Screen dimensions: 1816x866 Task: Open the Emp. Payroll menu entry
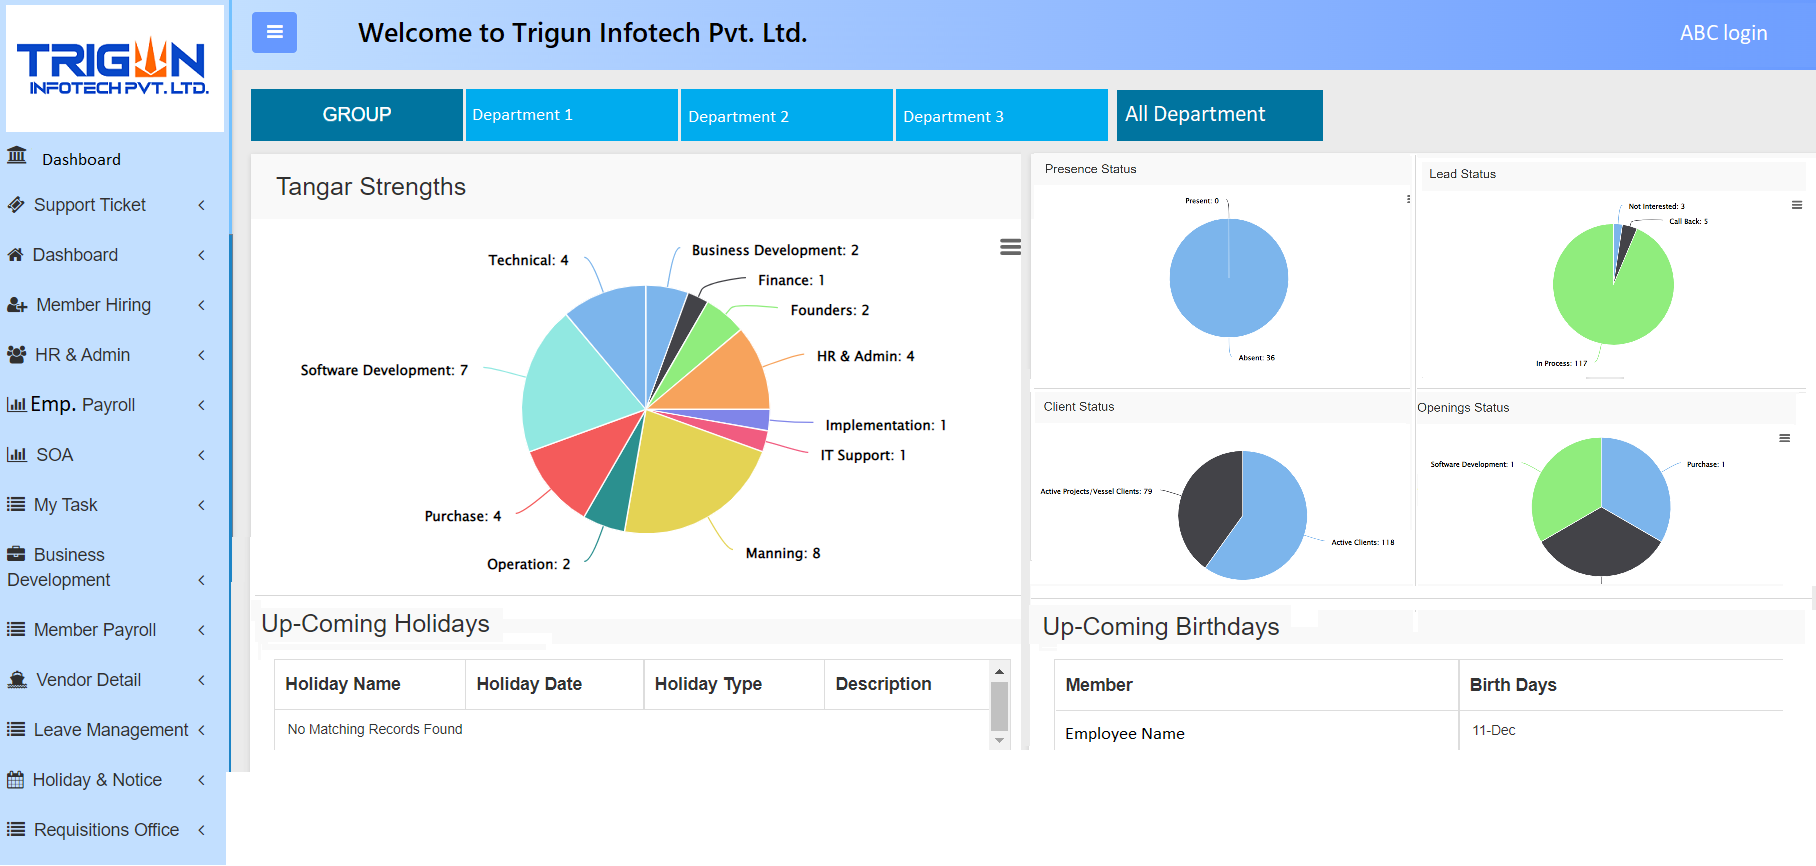coord(83,405)
